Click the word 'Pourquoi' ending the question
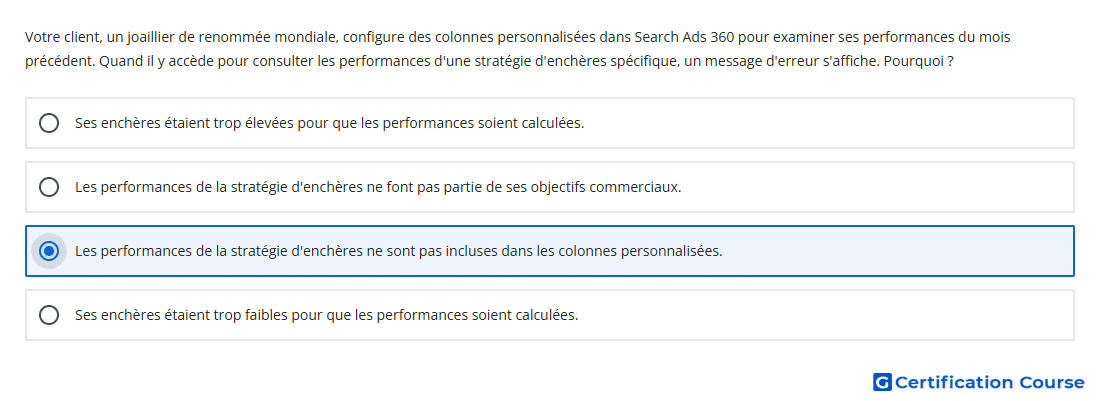The width and height of the screenshot is (1100, 401). click(x=914, y=61)
